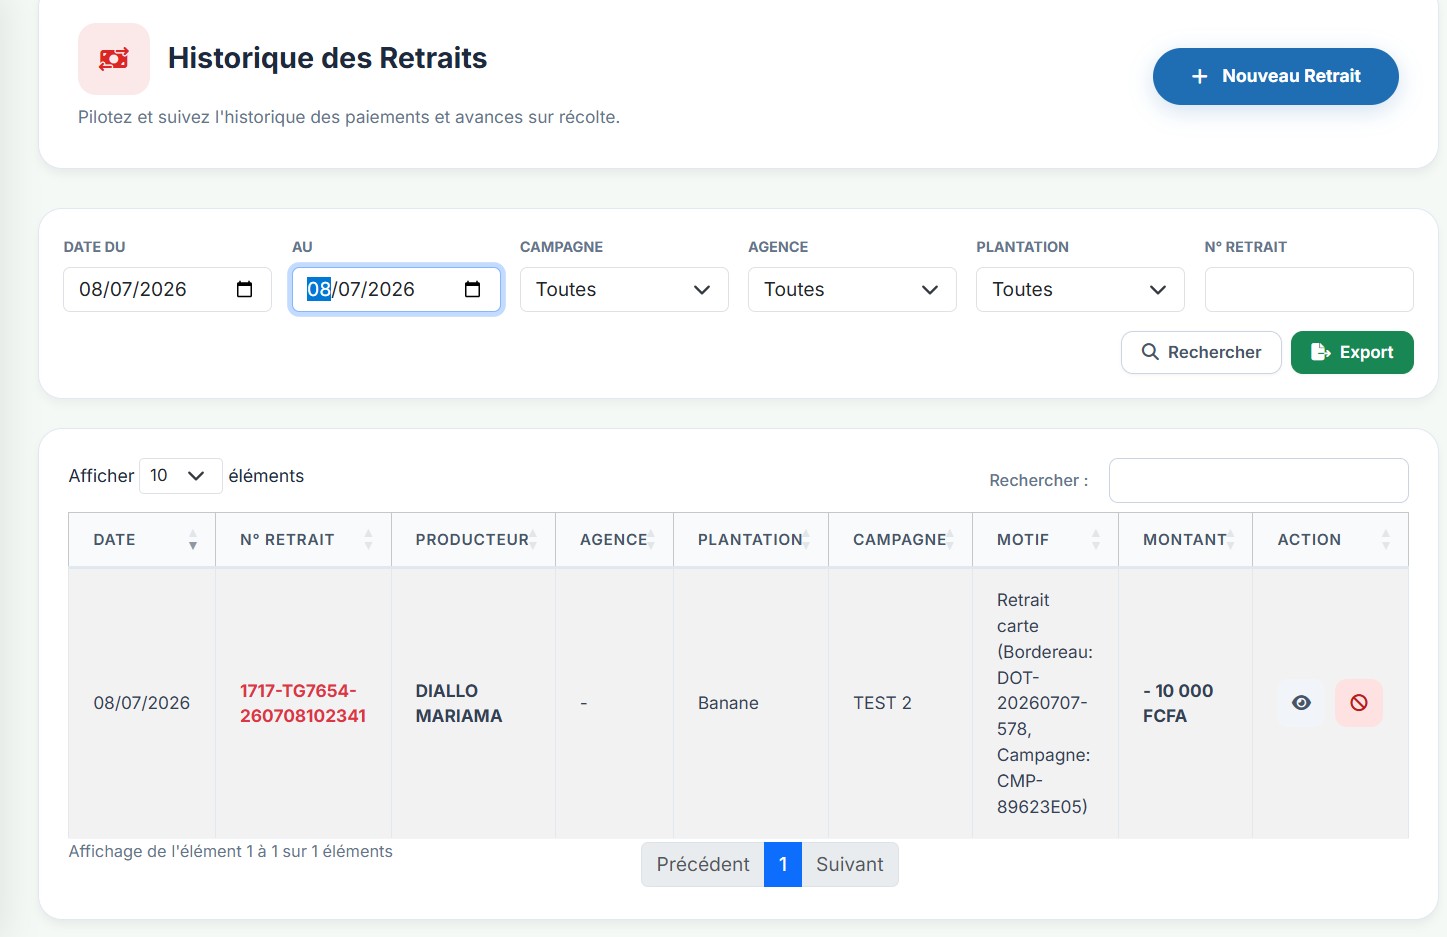Click the Nouveau Retrait button
This screenshot has height=937, width=1447.
pos(1275,76)
